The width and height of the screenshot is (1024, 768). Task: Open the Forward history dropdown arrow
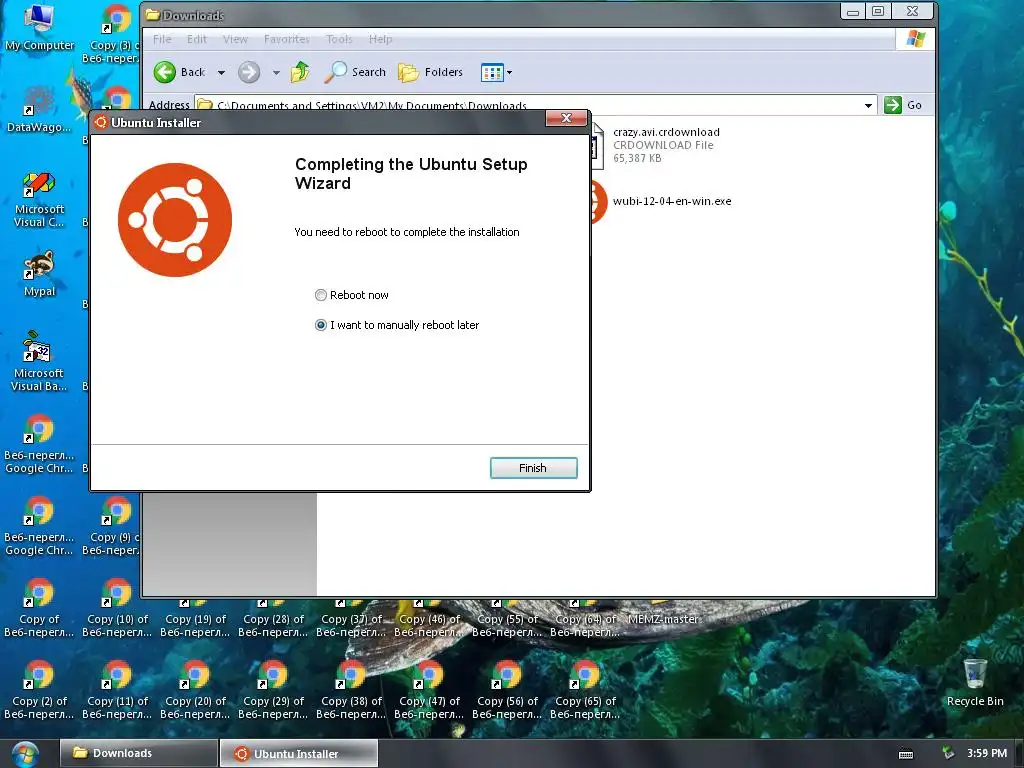[x=276, y=72]
